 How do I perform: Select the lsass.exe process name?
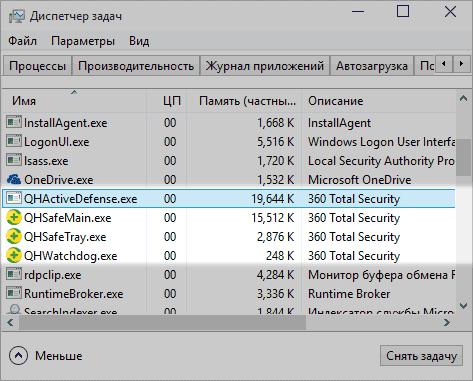pyautogui.click(x=46, y=161)
